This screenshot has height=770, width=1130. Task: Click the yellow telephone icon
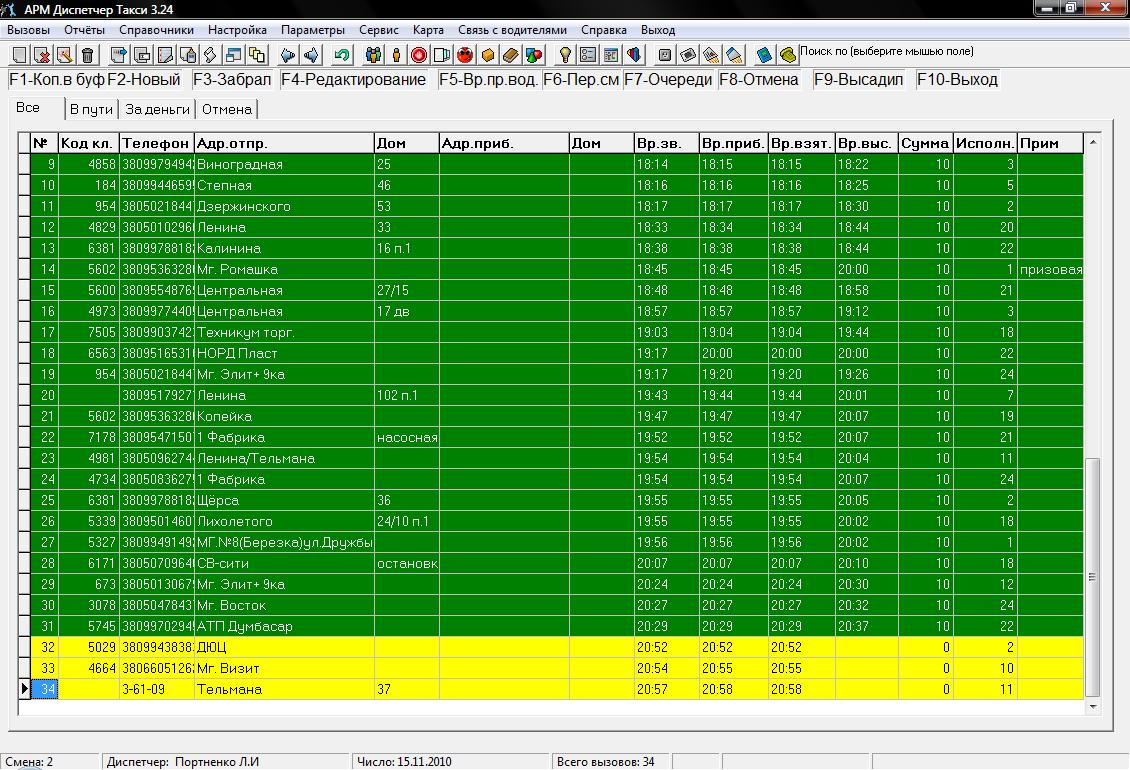787,55
